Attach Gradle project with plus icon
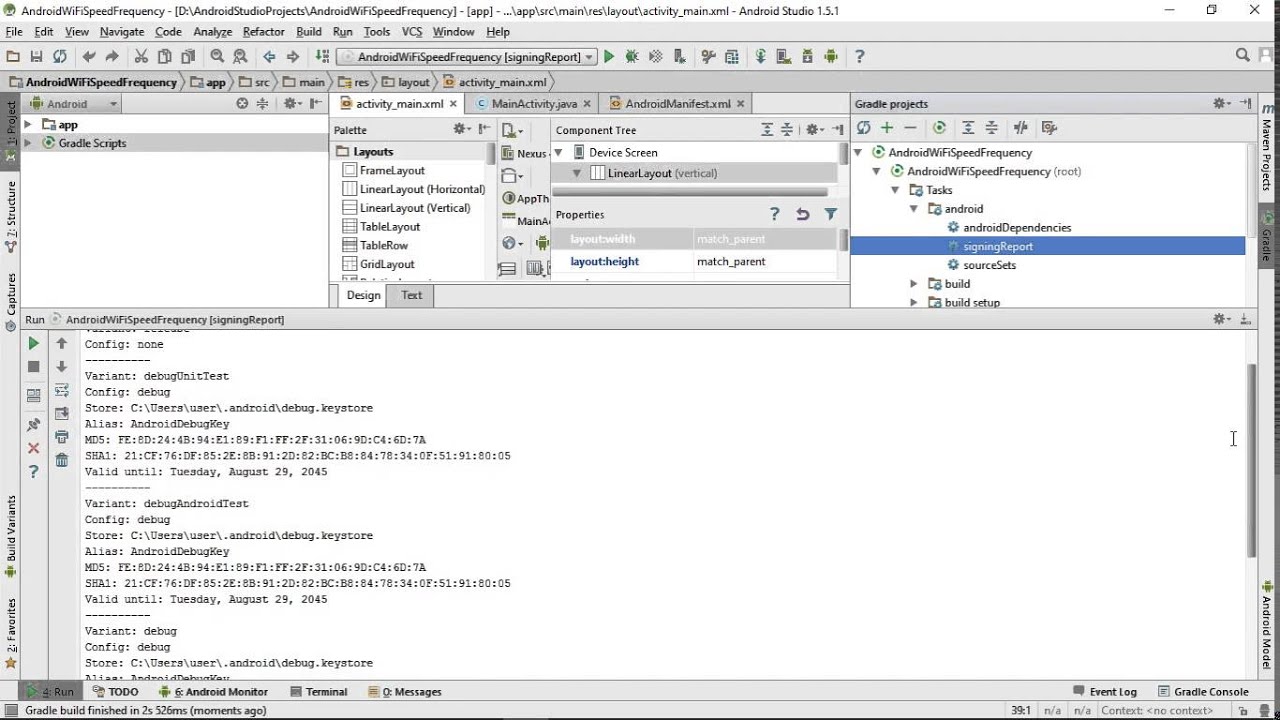 point(887,128)
